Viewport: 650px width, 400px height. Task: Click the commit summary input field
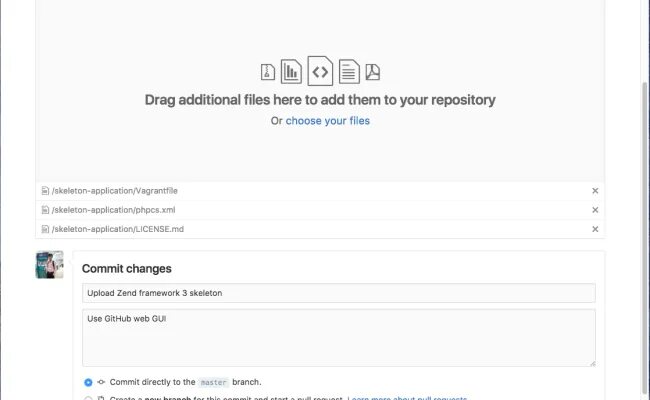338,293
